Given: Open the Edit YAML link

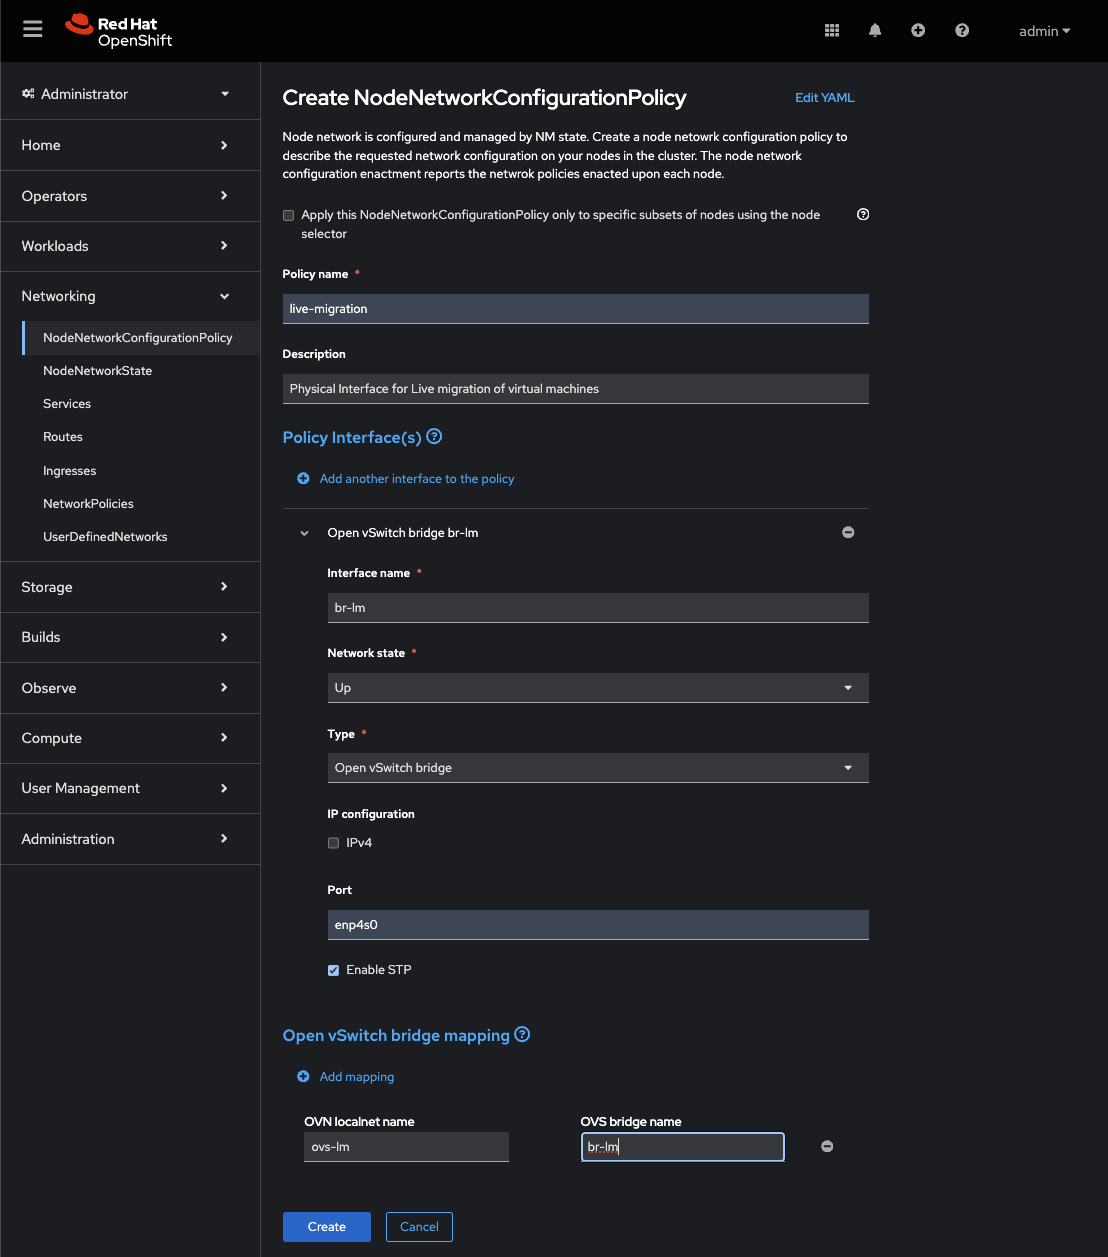Looking at the screenshot, I should pyautogui.click(x=824, y=98).
